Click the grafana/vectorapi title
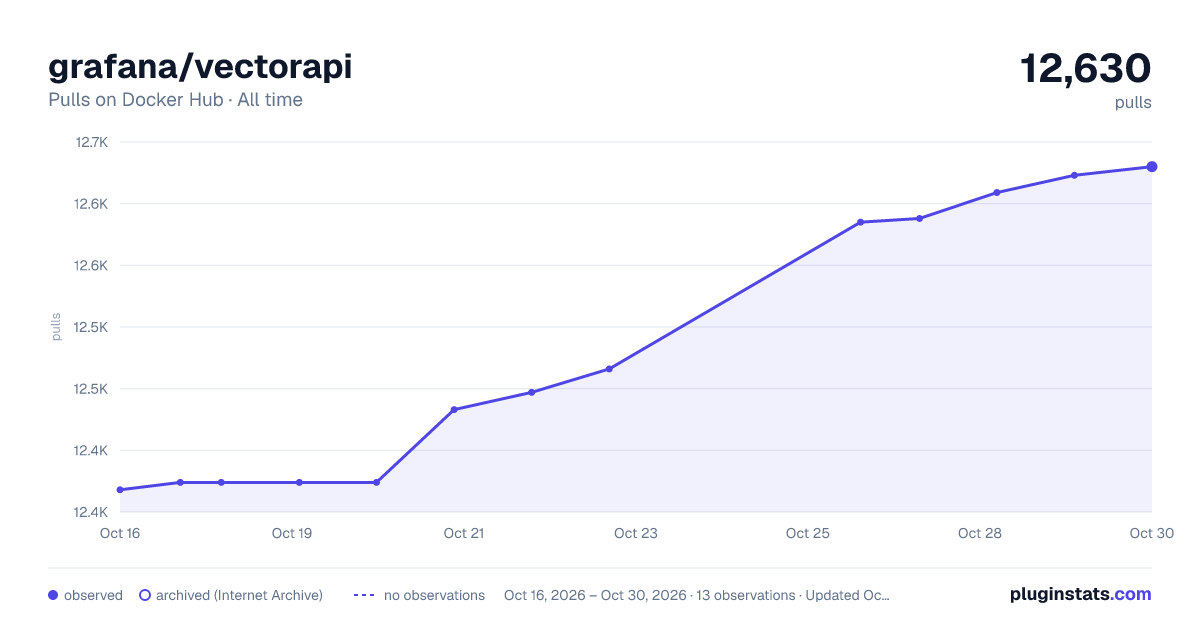 click(200, 67)
